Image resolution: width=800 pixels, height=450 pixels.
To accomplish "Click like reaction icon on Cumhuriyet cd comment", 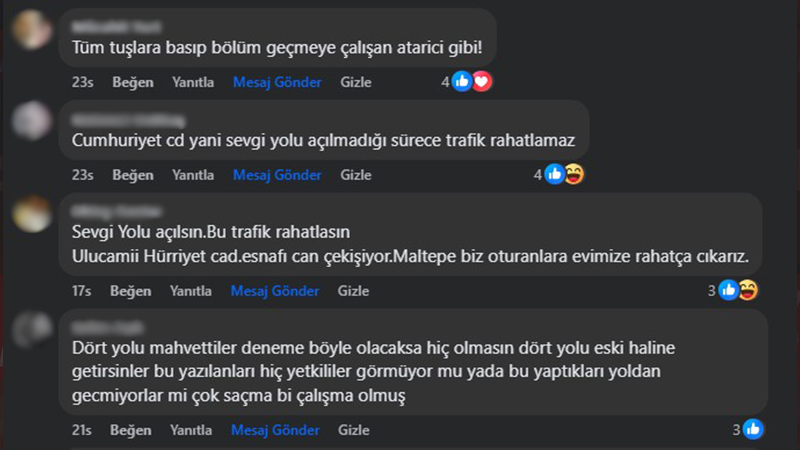I will [553, 174].
